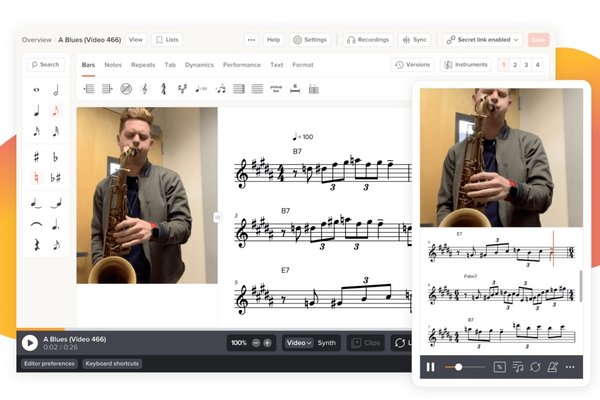
Task: Toggle dotted note duration
Action: click(56, 224)
